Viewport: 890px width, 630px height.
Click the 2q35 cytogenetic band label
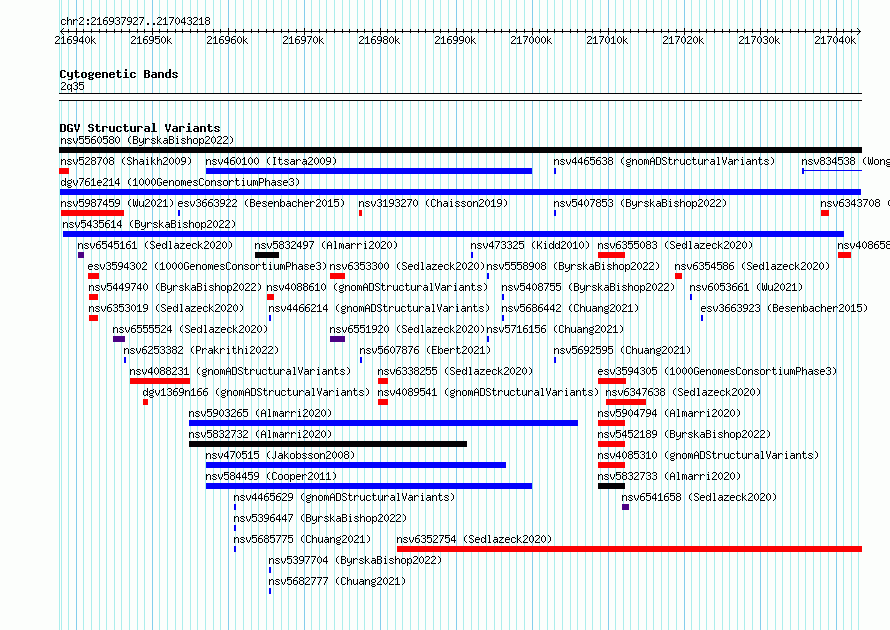click(72, 86)
